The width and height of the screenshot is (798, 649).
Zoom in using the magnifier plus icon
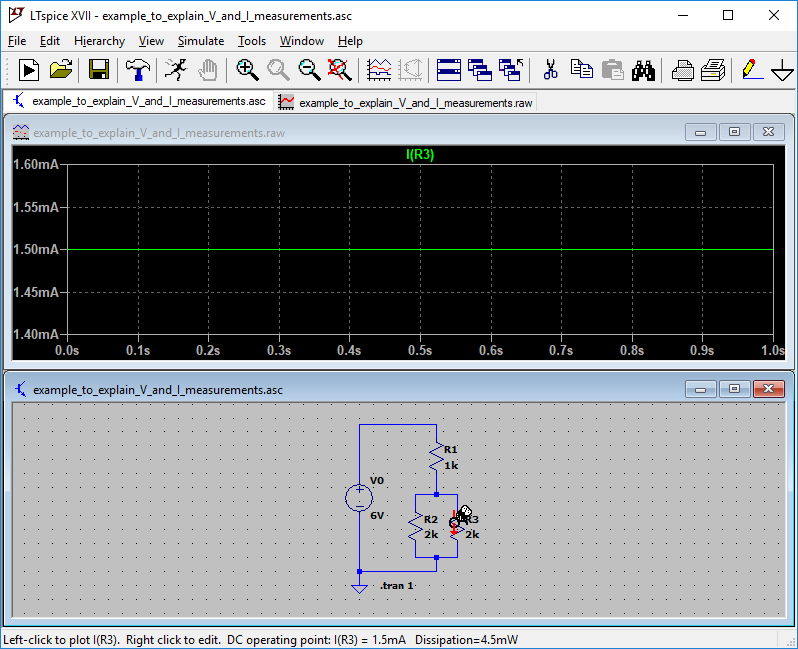point(247,69)
